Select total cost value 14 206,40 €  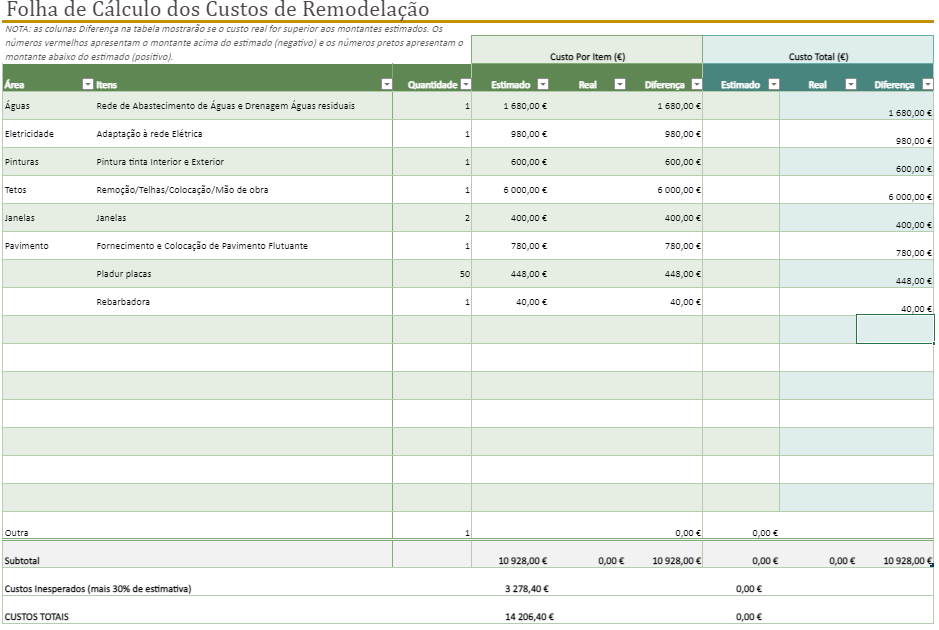[529, 616]
